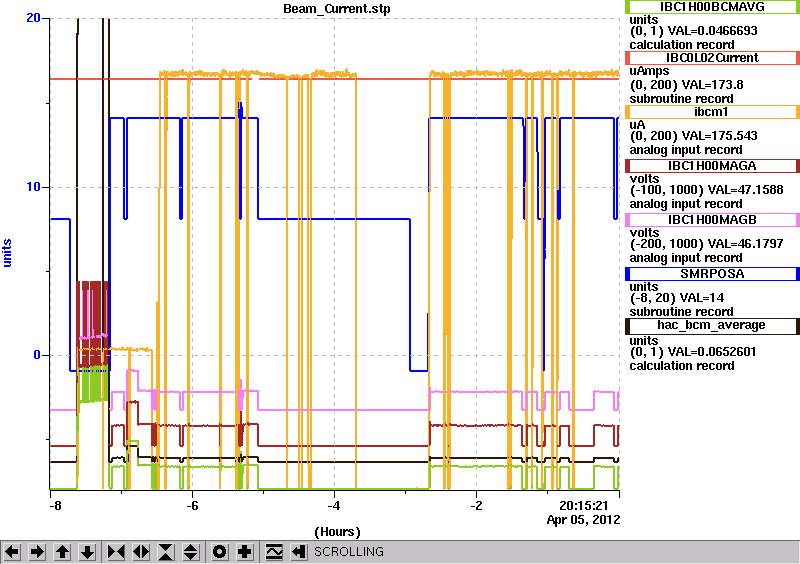This screenshot has height=564, width=800.
Task: Click the vertical zoom-out icon
Action: (x=191, y=552)
